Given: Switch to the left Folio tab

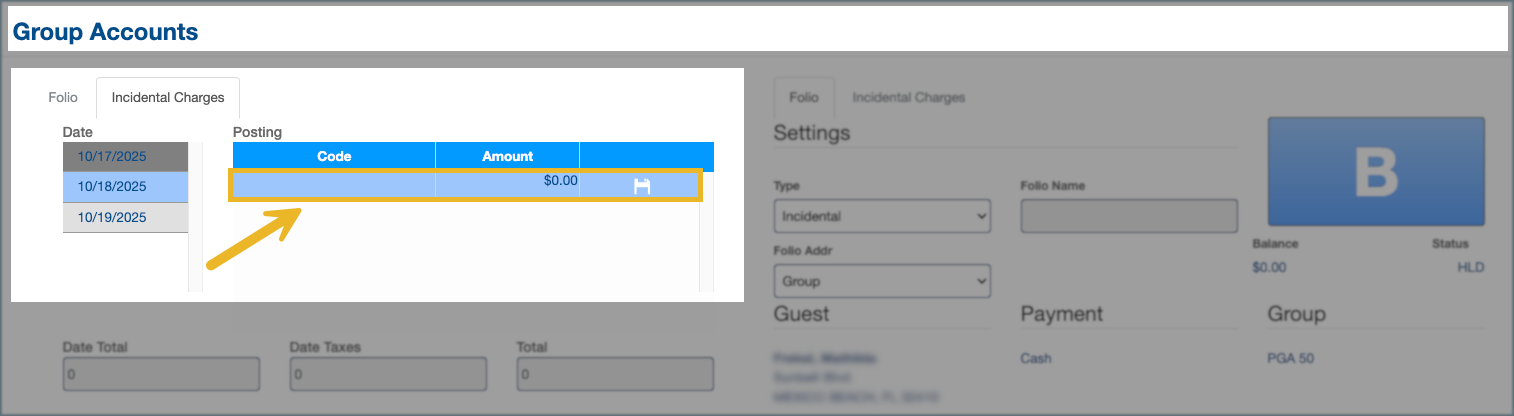Looking at the screenshot, I should coord(63,98).
